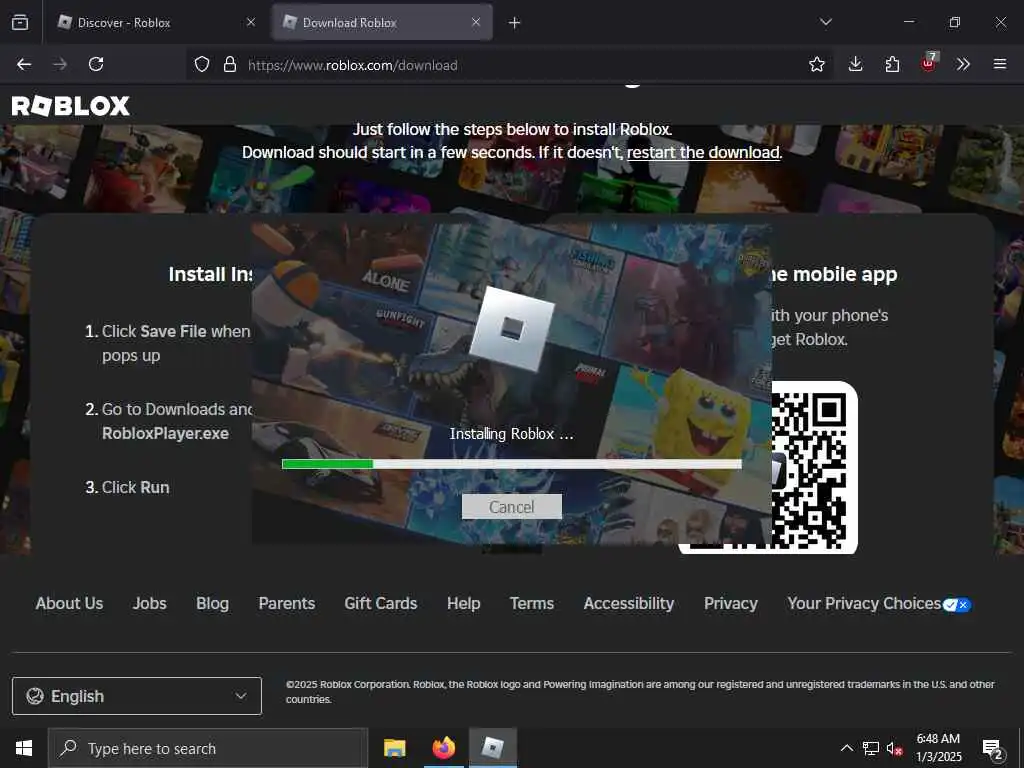This screenshot has width=1024, height=768.
Task: Select the Download Roblox tab
Action: [x=382, y=22]
